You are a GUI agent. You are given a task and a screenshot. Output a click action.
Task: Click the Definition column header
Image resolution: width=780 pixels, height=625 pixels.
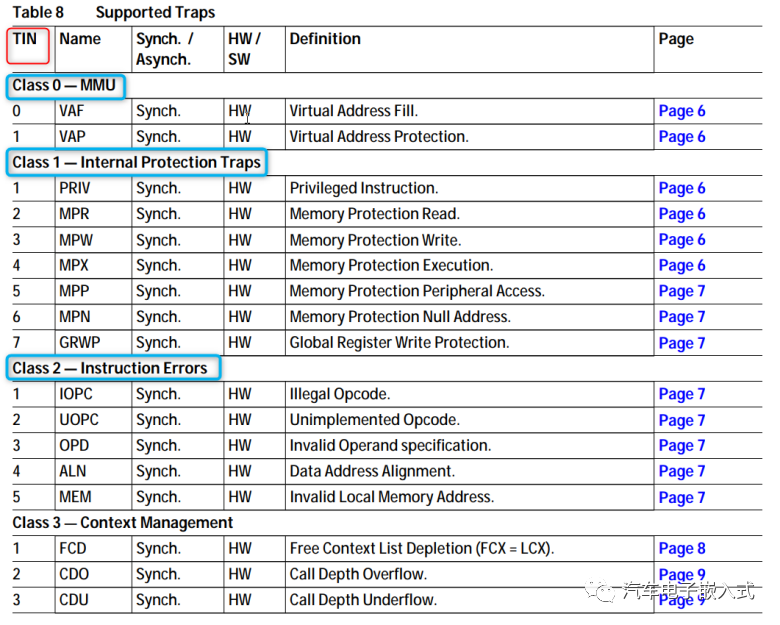[325, 39]
